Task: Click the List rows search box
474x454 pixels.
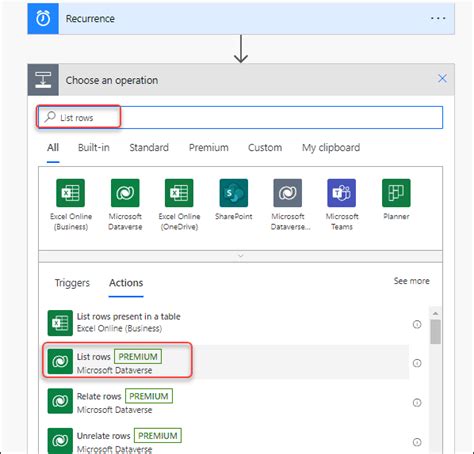Action: tap(240, 117)
